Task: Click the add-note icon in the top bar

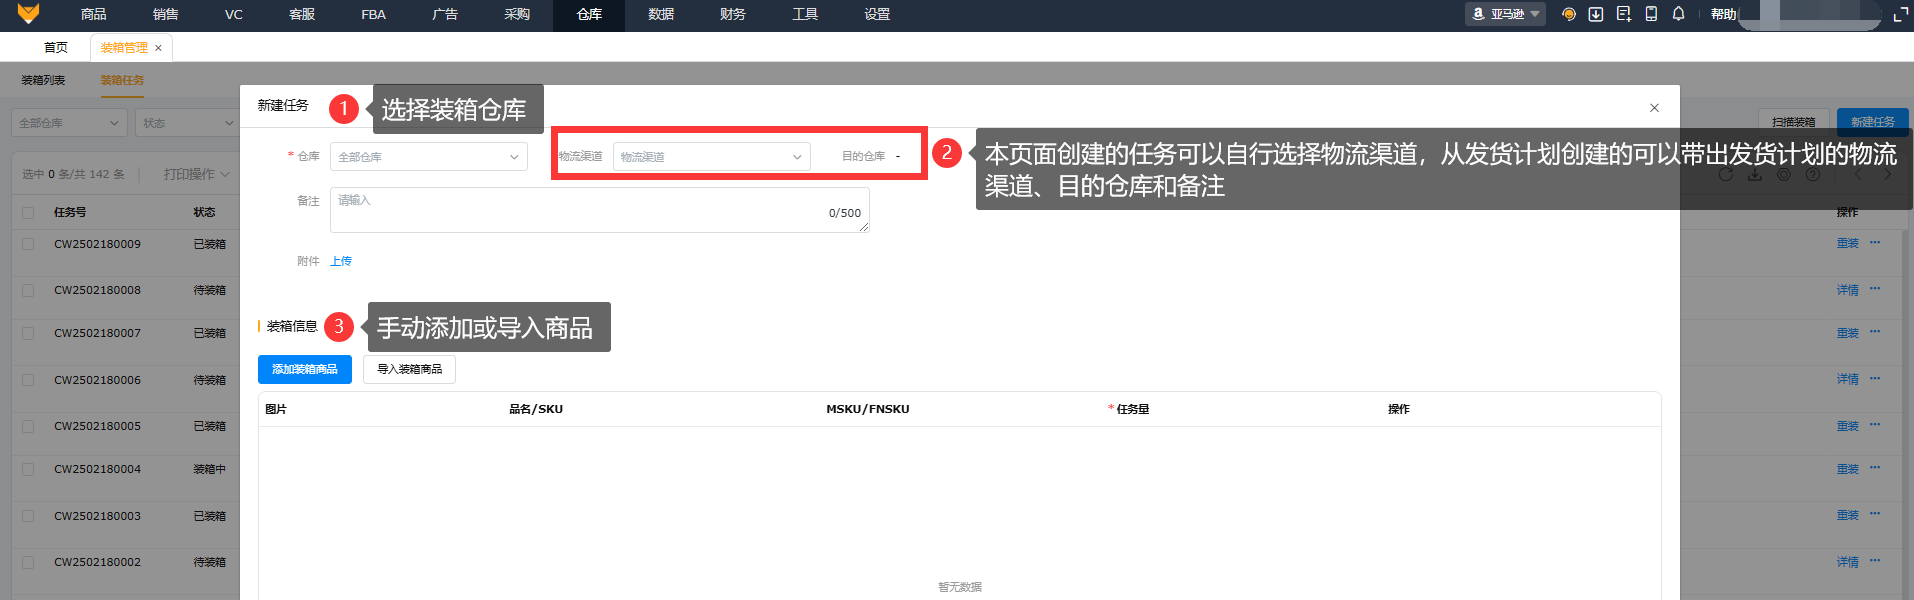Action: [1623, 14]
